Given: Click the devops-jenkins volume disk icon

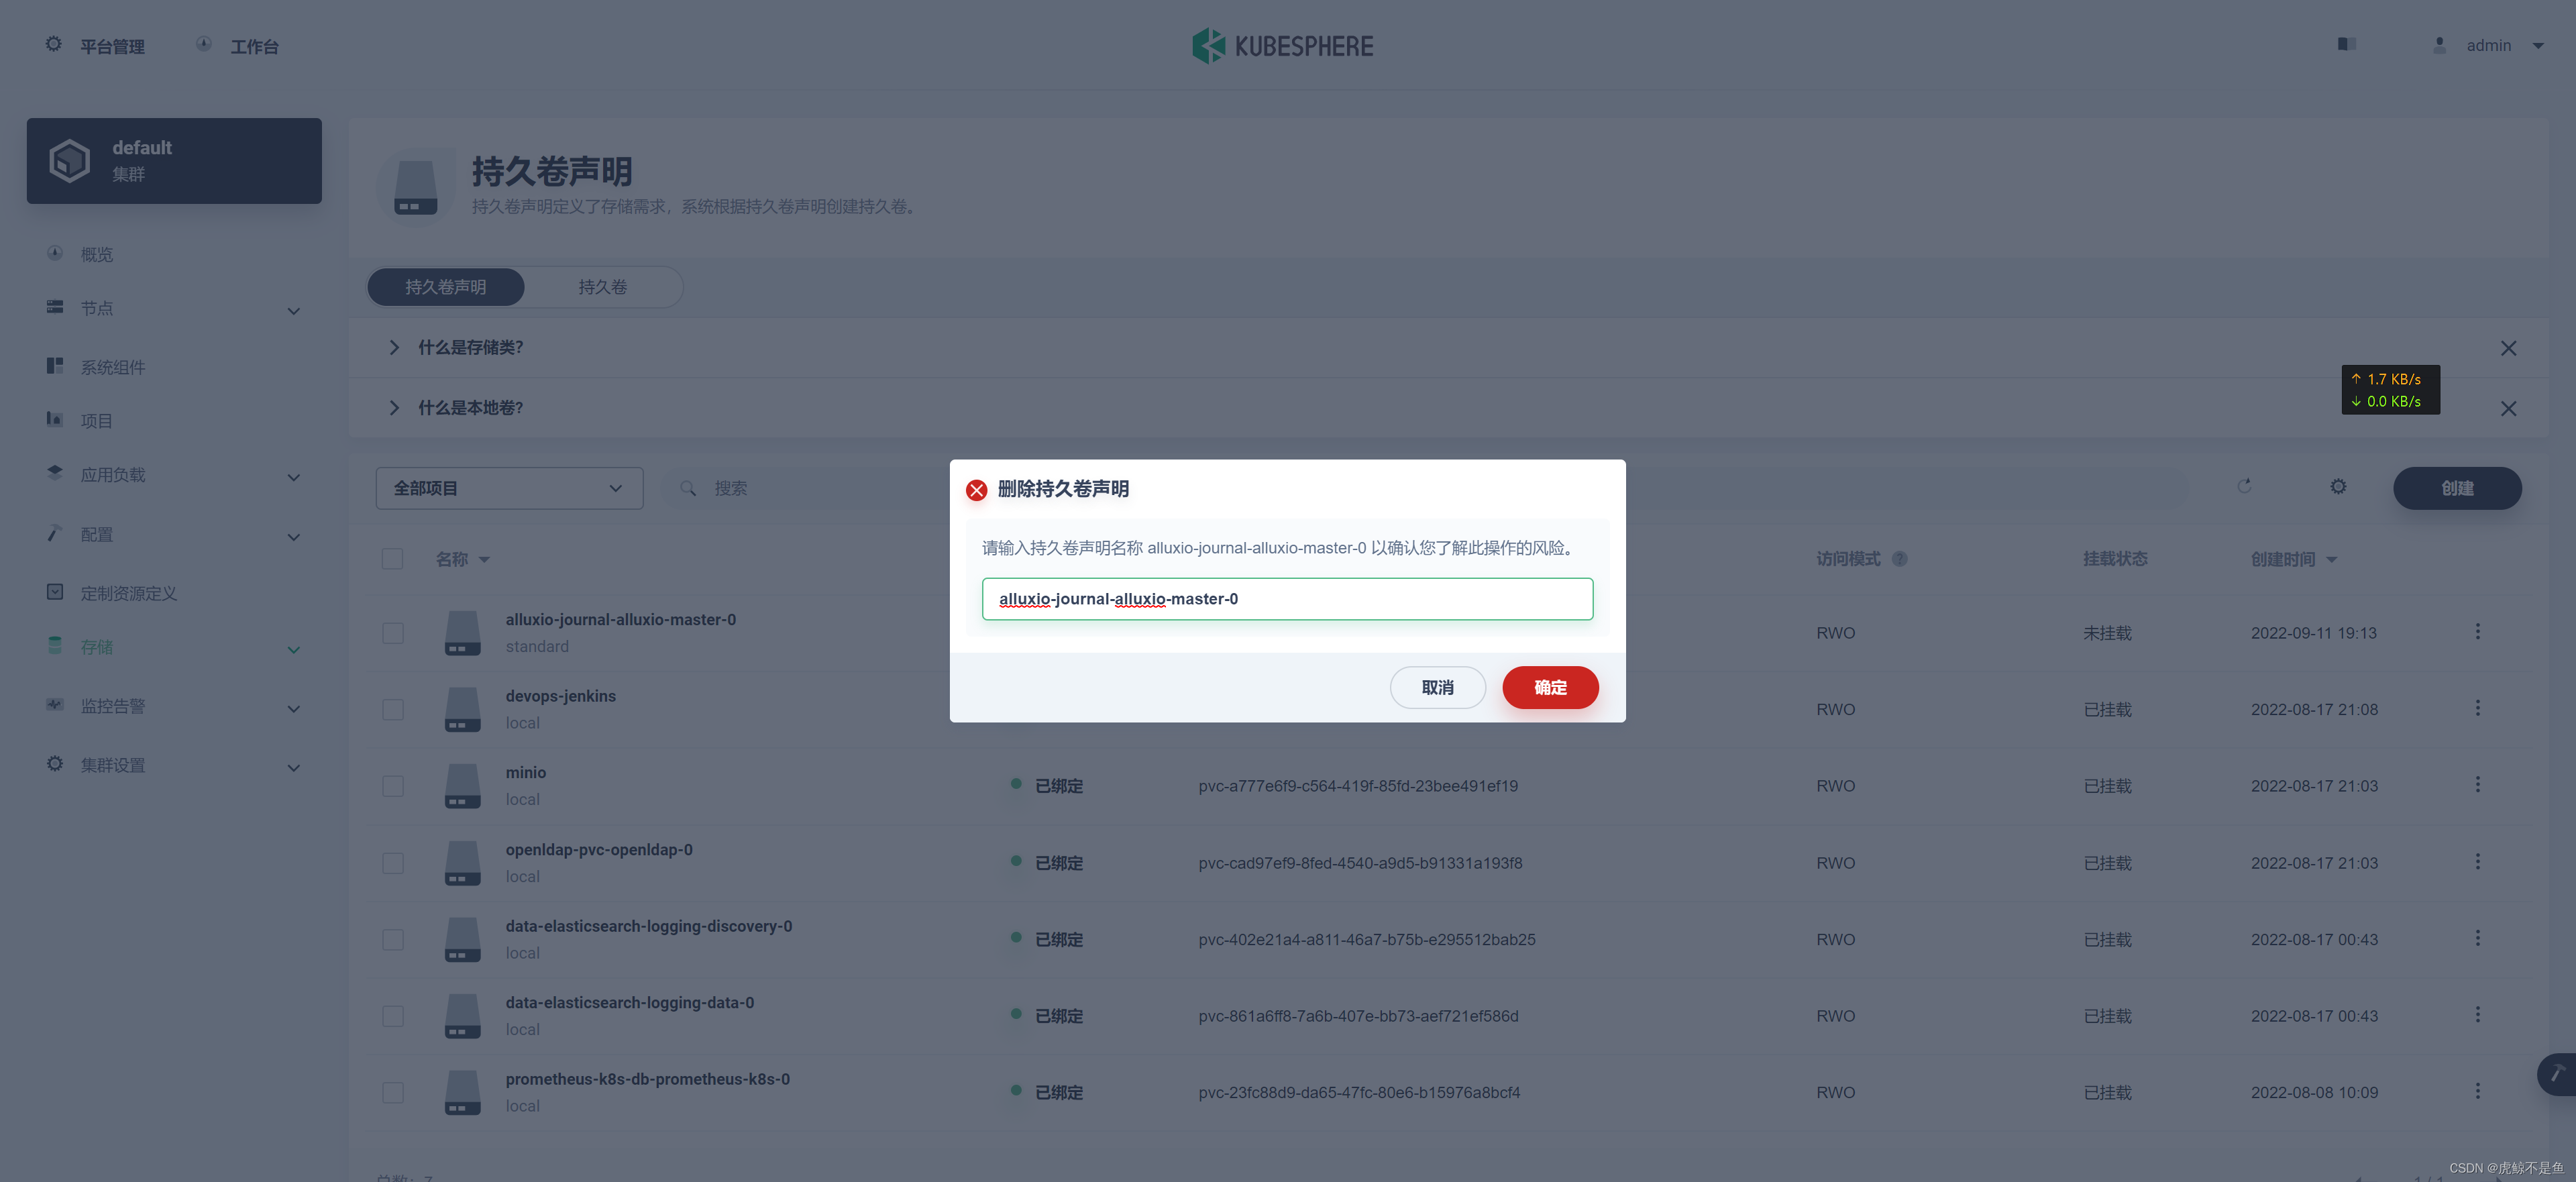Looking at the screenshot, I should coord(462,710).
